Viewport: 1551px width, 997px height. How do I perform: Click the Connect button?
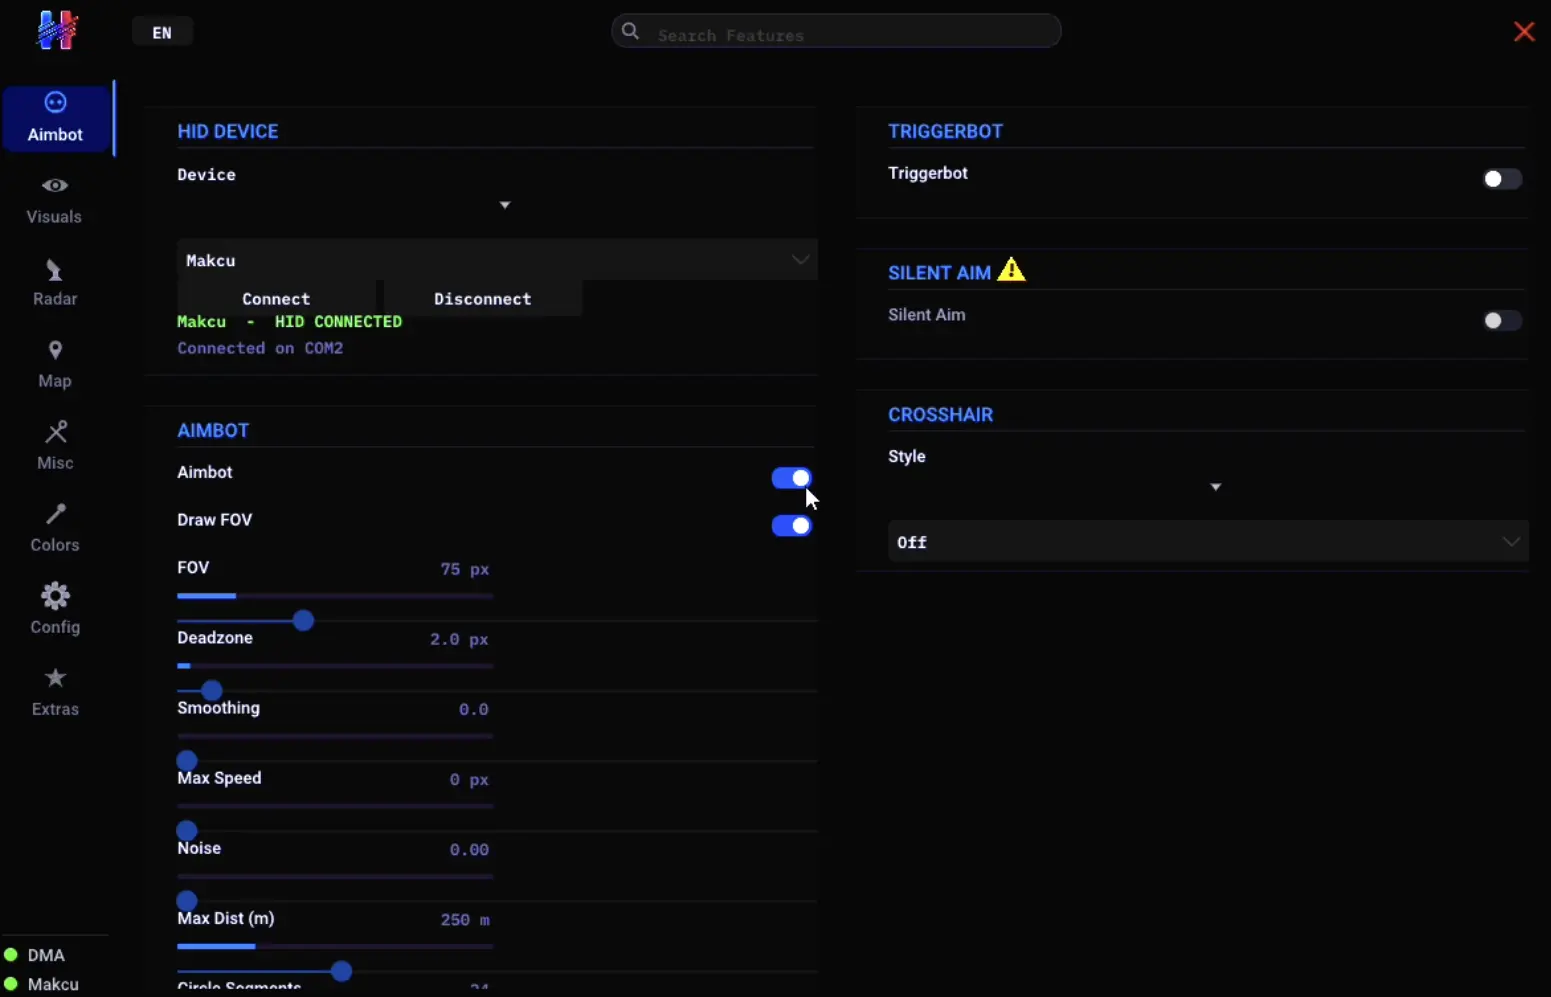pos(276,299)
